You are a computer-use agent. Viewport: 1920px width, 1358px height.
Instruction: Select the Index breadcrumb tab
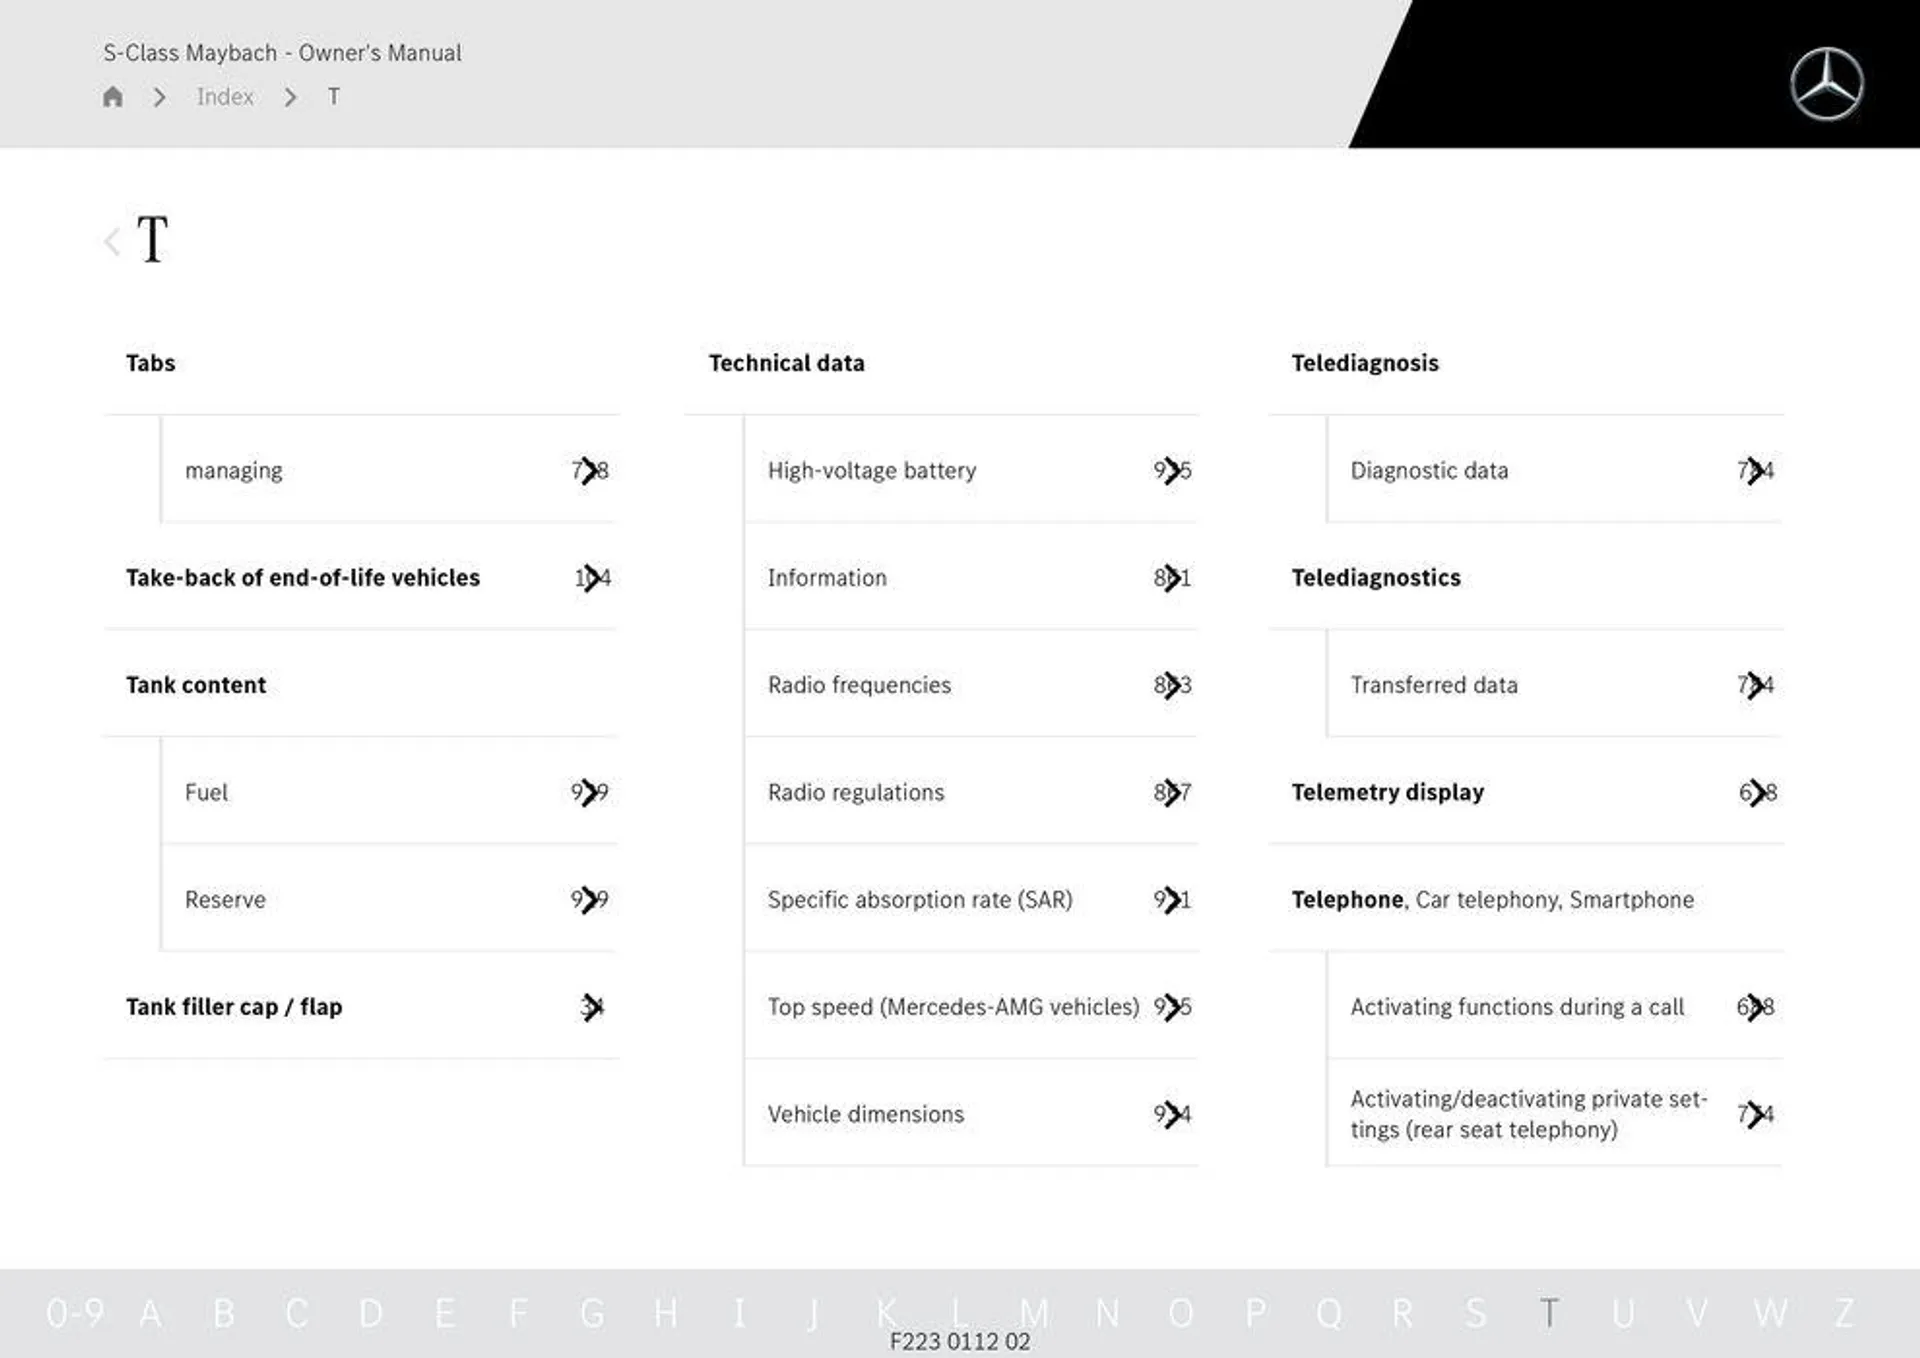[225, 94]
